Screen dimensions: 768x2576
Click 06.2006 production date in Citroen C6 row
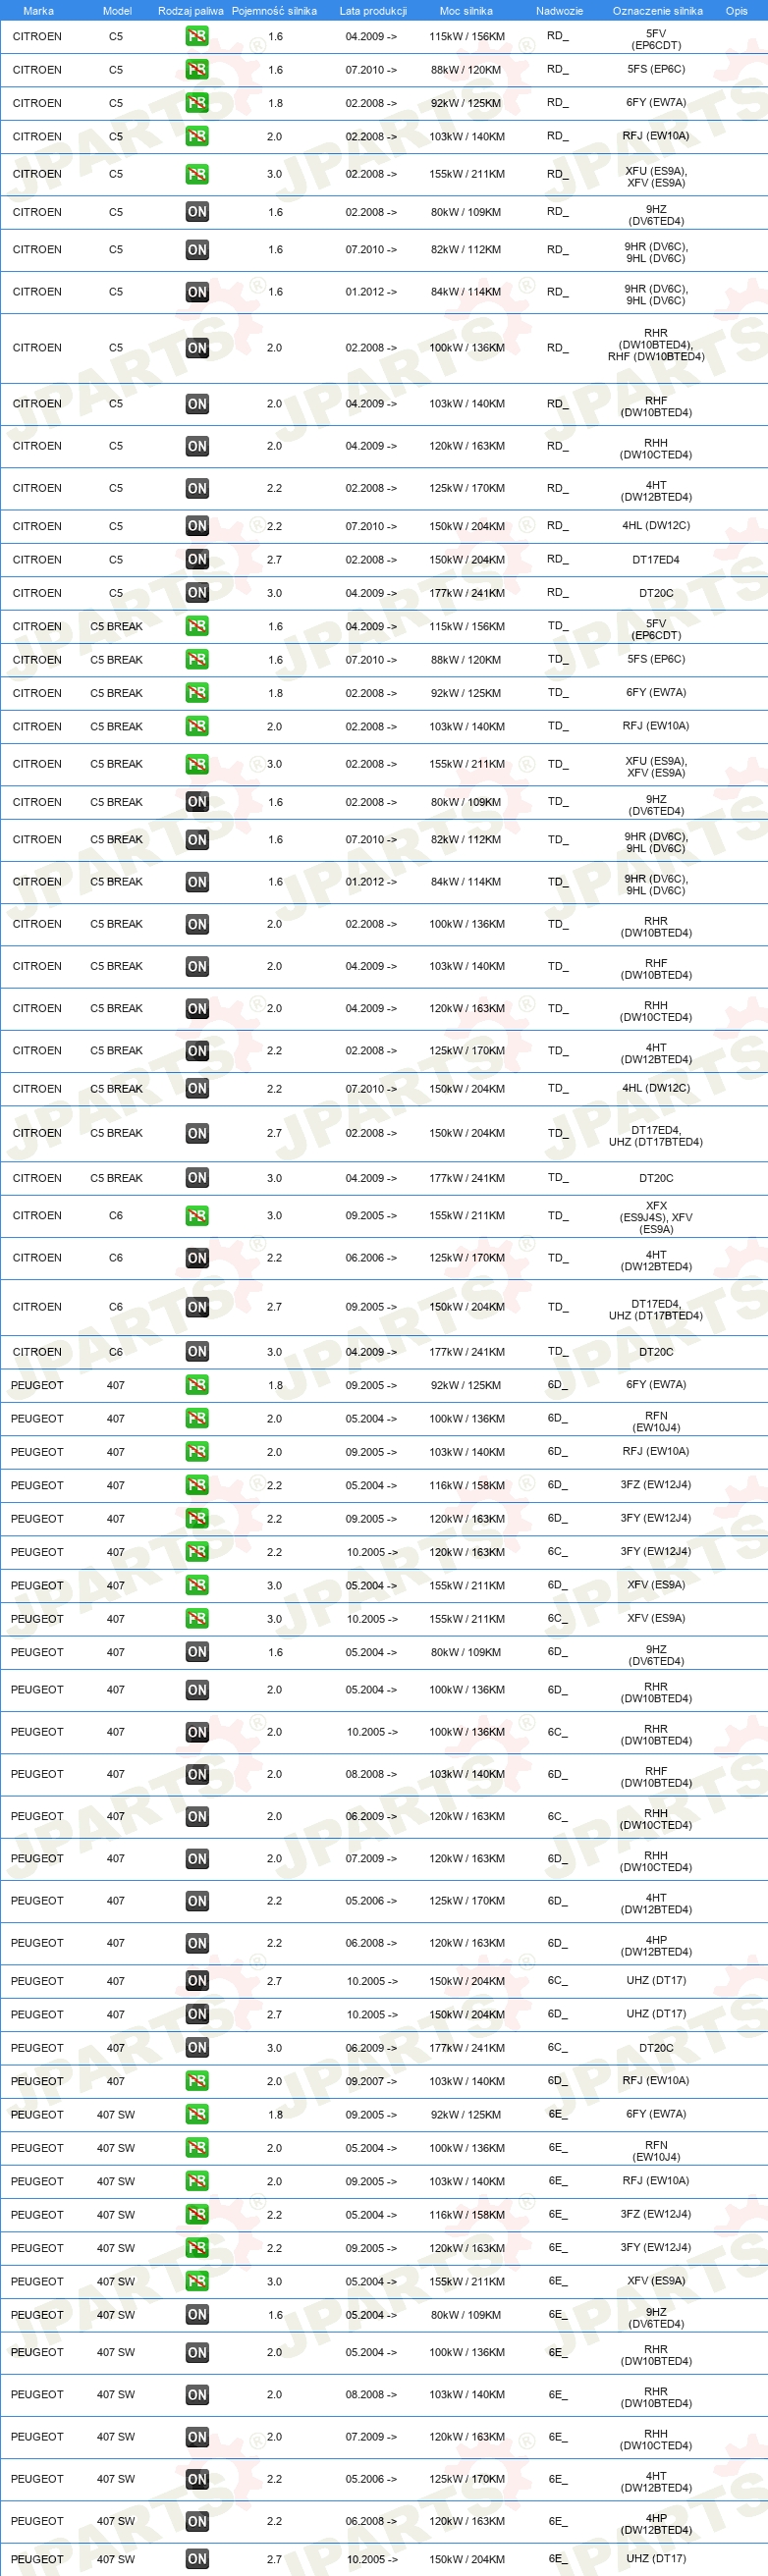point(371,1258)
